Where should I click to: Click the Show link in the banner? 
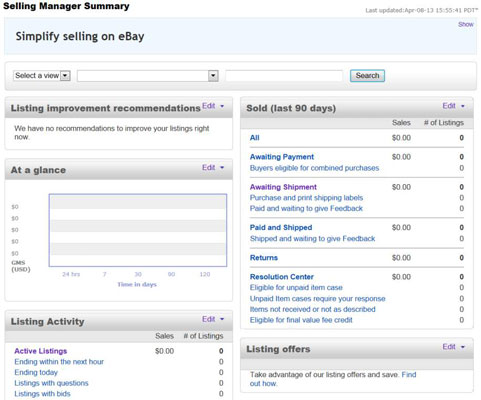(466, 24)
